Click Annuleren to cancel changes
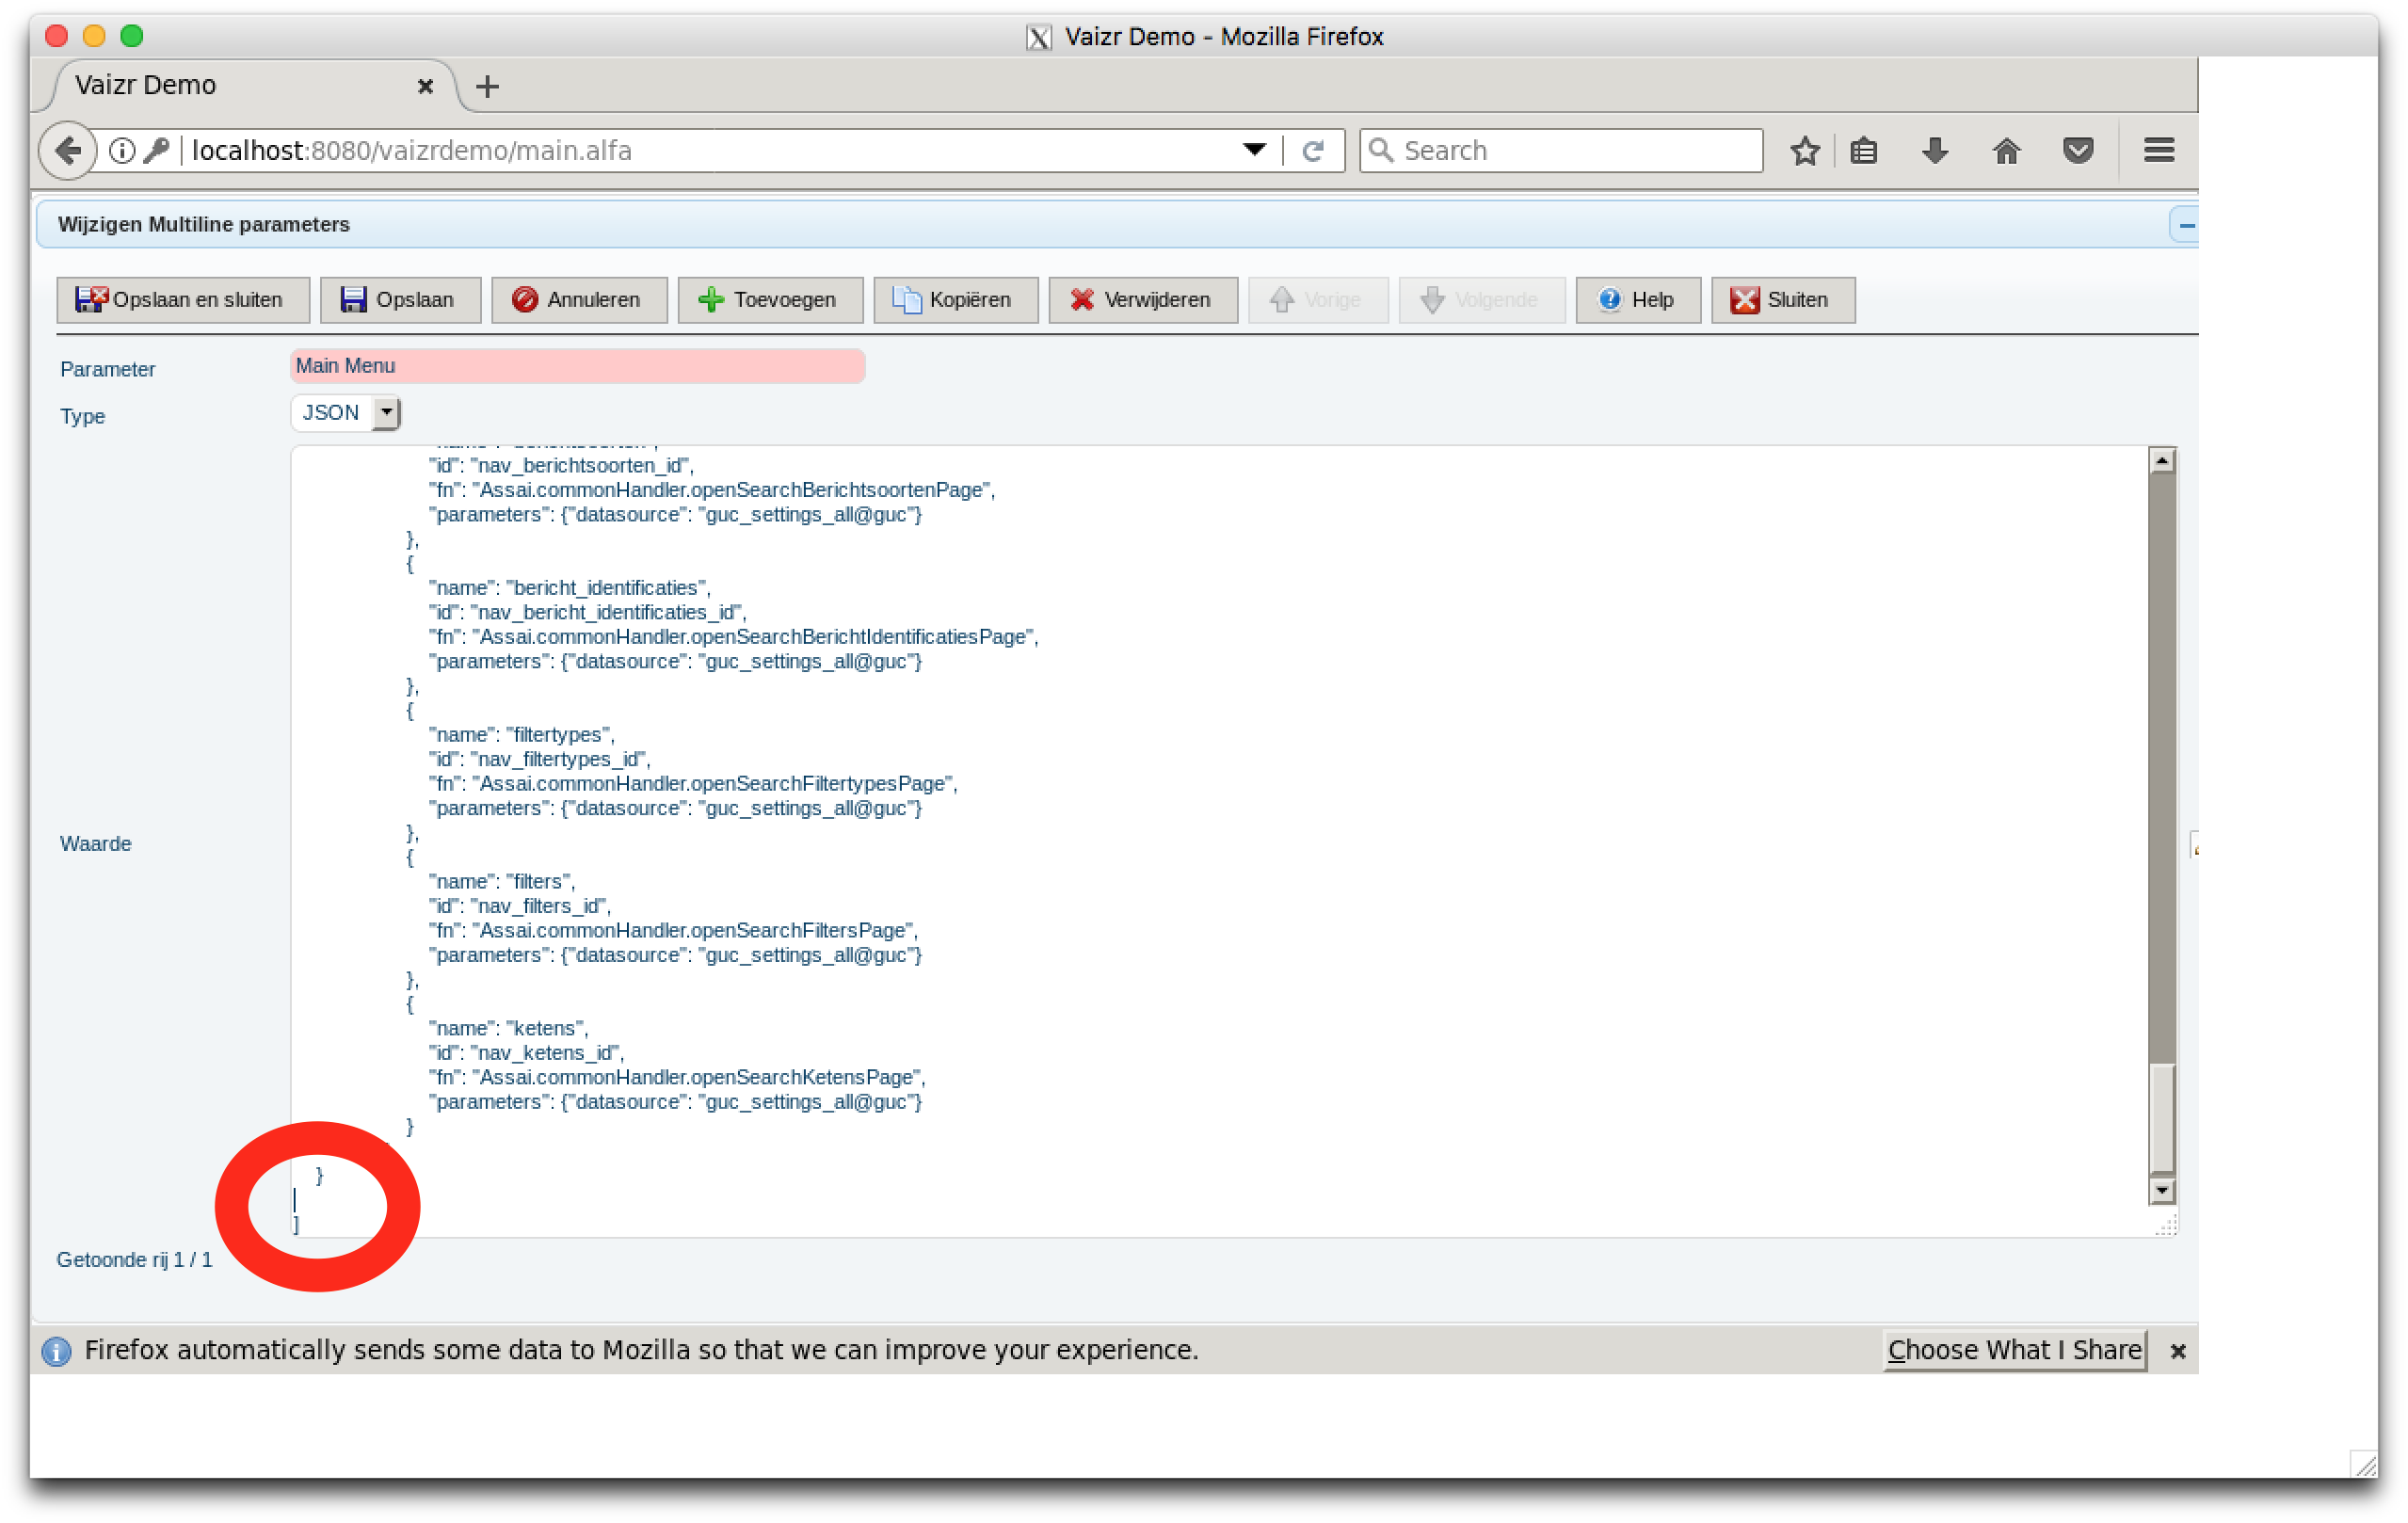Viewport: 2408px width, 1523px height. pos(579,300)
